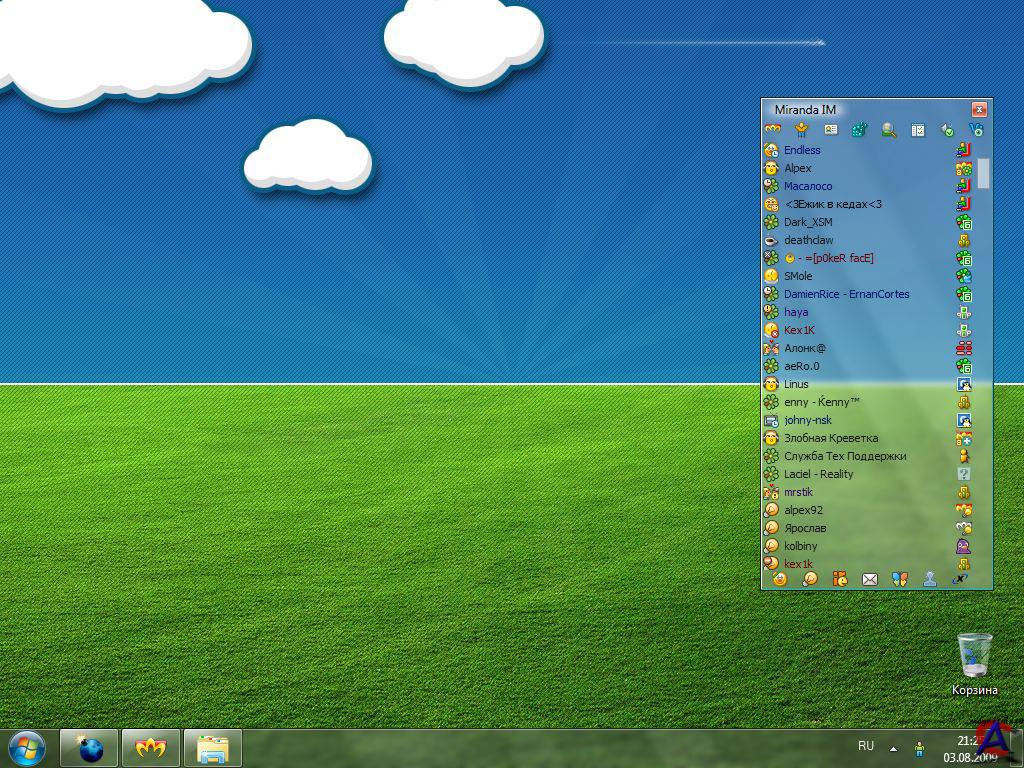
Task: Click the contact card icon in toolbar
Action: point(831,130)
